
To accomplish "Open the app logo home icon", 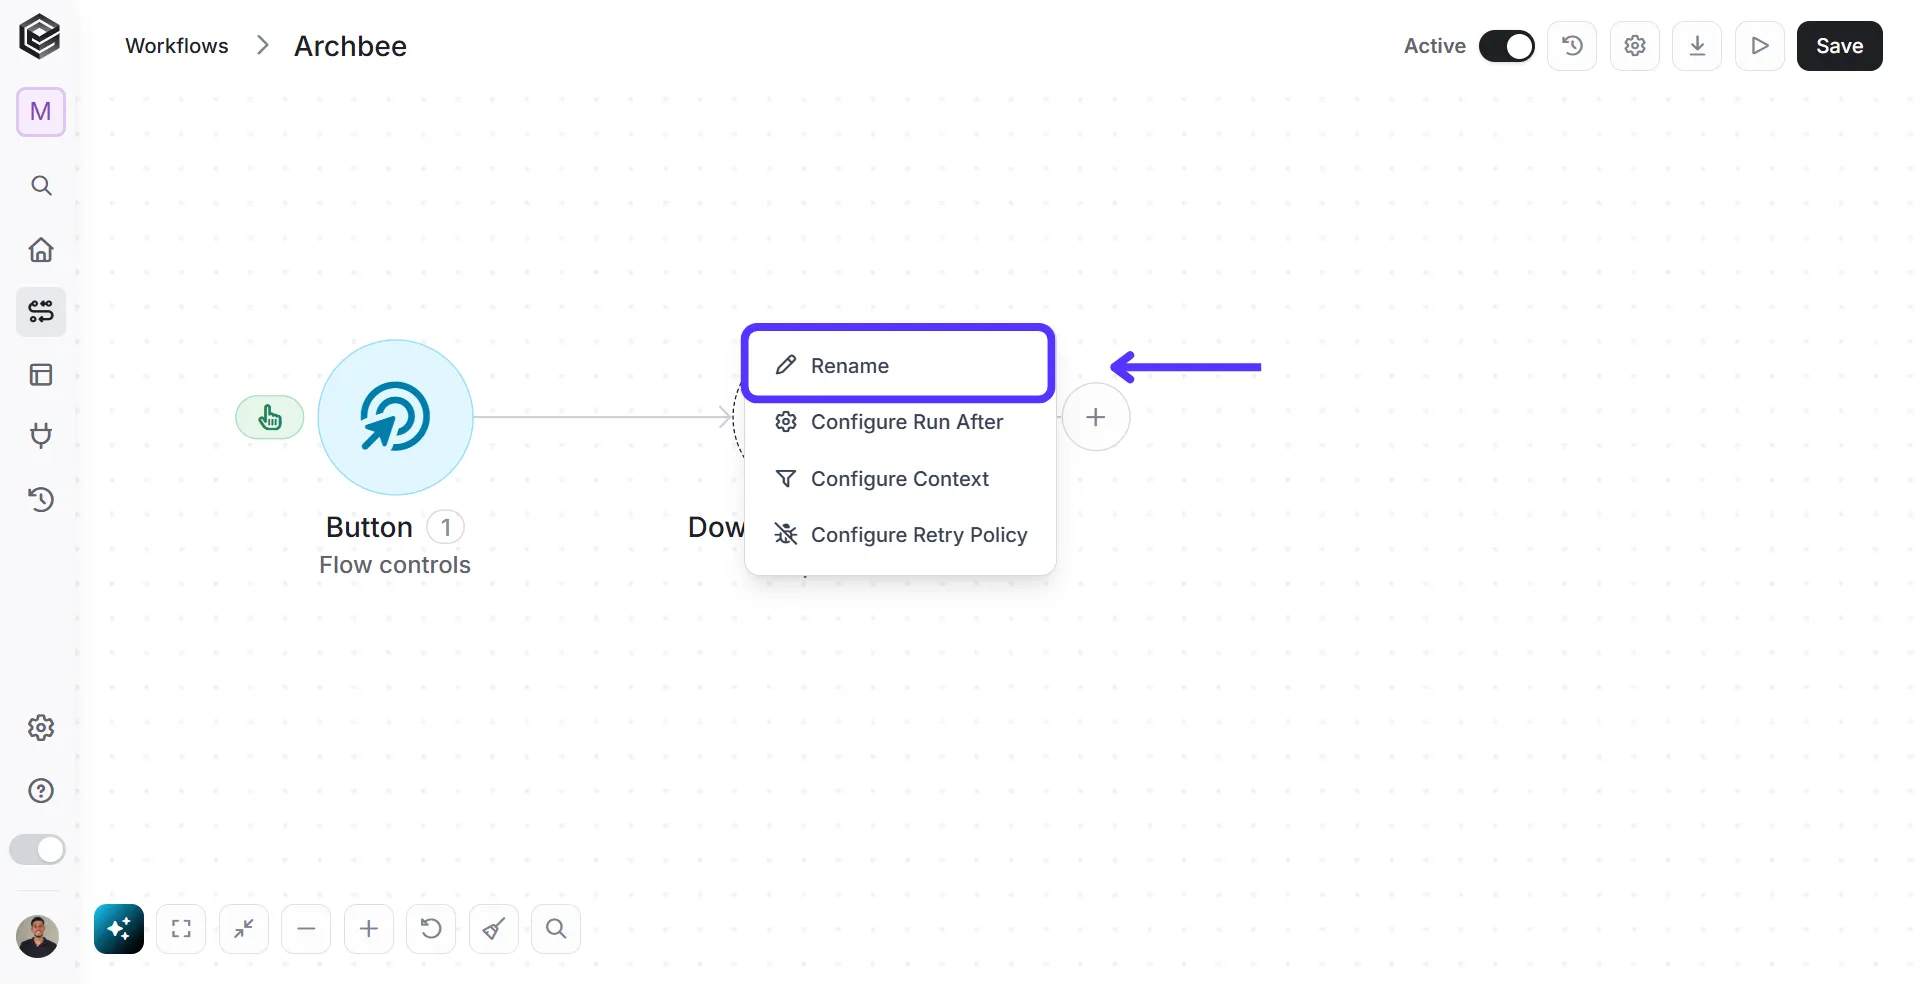I will pyautogui.click(x=40, y=37).
